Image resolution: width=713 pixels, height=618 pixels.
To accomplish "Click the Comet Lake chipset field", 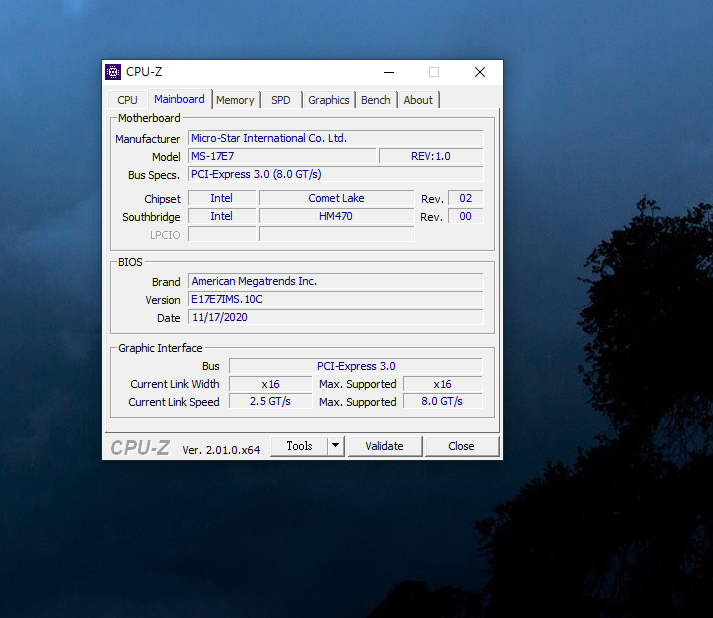I will (336, 198).
